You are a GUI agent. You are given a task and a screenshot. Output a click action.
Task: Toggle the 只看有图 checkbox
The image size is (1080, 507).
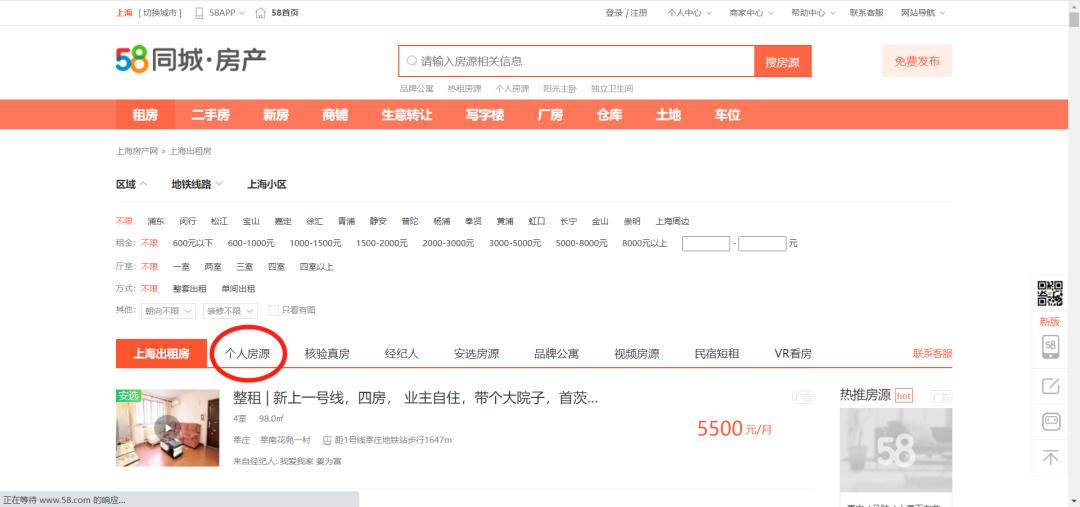pos(273,311)
